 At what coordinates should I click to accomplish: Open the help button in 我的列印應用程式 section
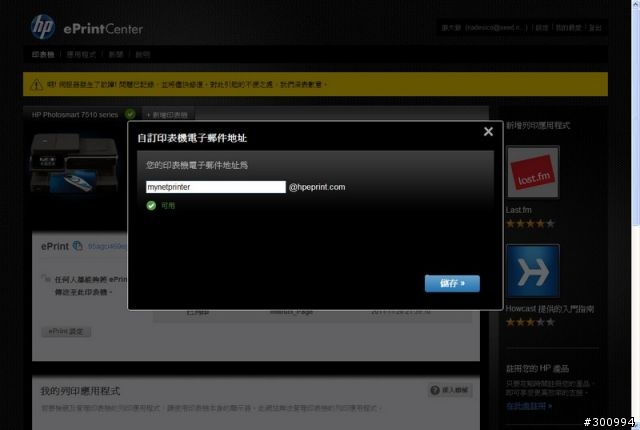450,390
